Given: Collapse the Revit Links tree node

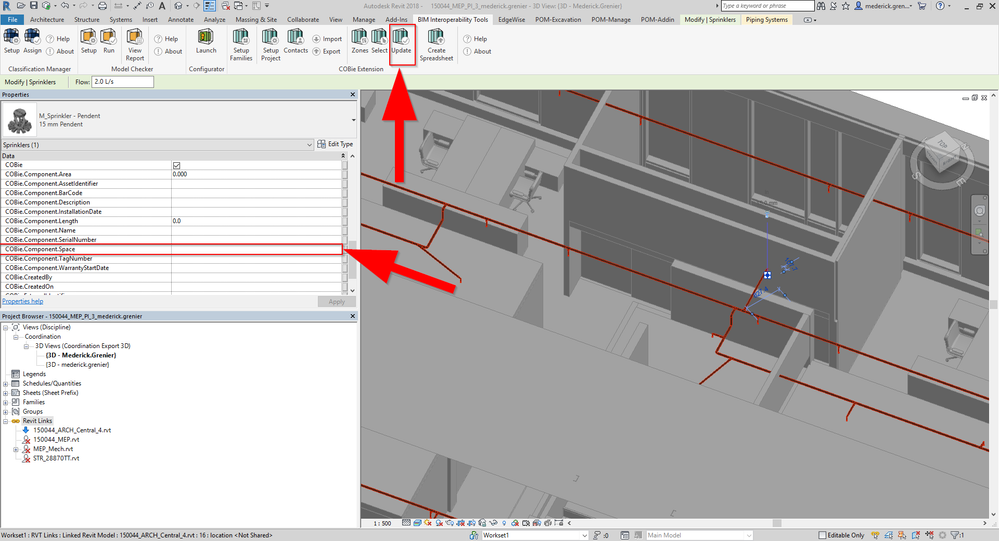Looking at the screenshot, I should point(6,421).
